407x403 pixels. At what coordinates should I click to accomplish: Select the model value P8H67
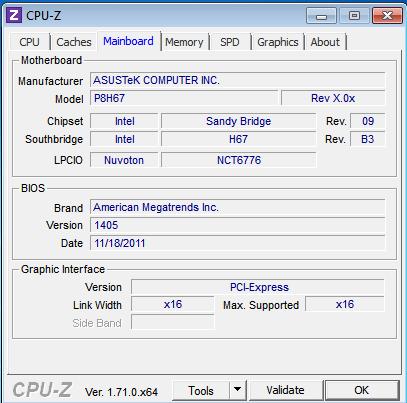pos(184,98)
